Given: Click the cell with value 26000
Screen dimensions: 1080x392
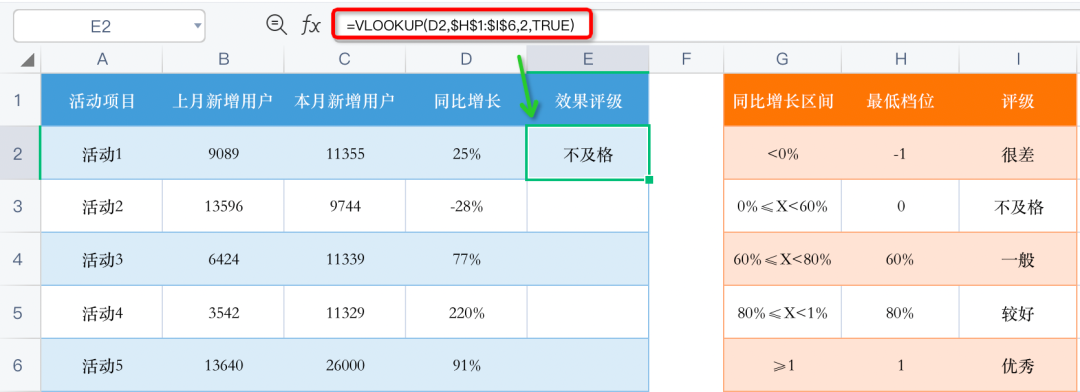Looking at the screenshot, I should pyautogui.click(x=345, y=365).
